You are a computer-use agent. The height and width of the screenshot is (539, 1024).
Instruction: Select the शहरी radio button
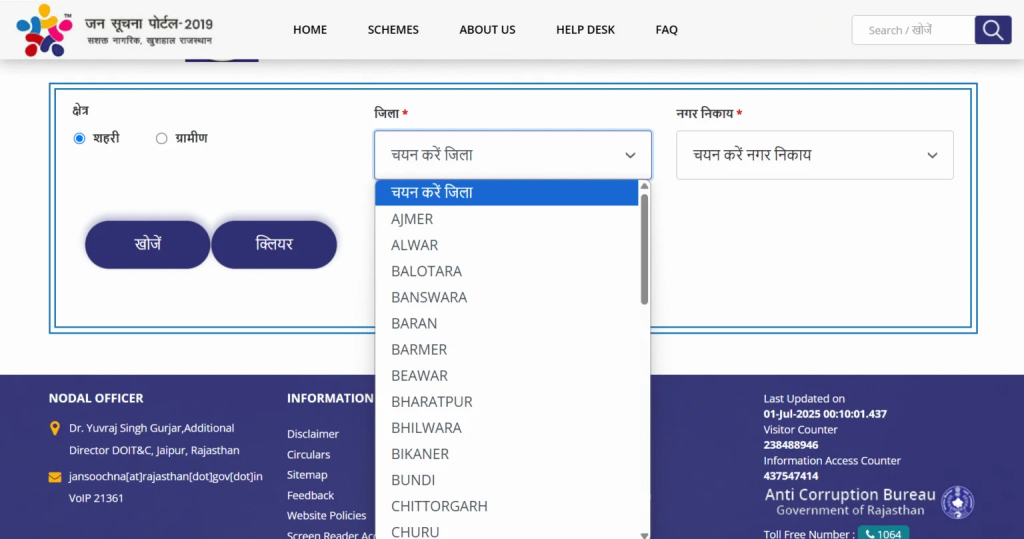(x=80, y=139)
